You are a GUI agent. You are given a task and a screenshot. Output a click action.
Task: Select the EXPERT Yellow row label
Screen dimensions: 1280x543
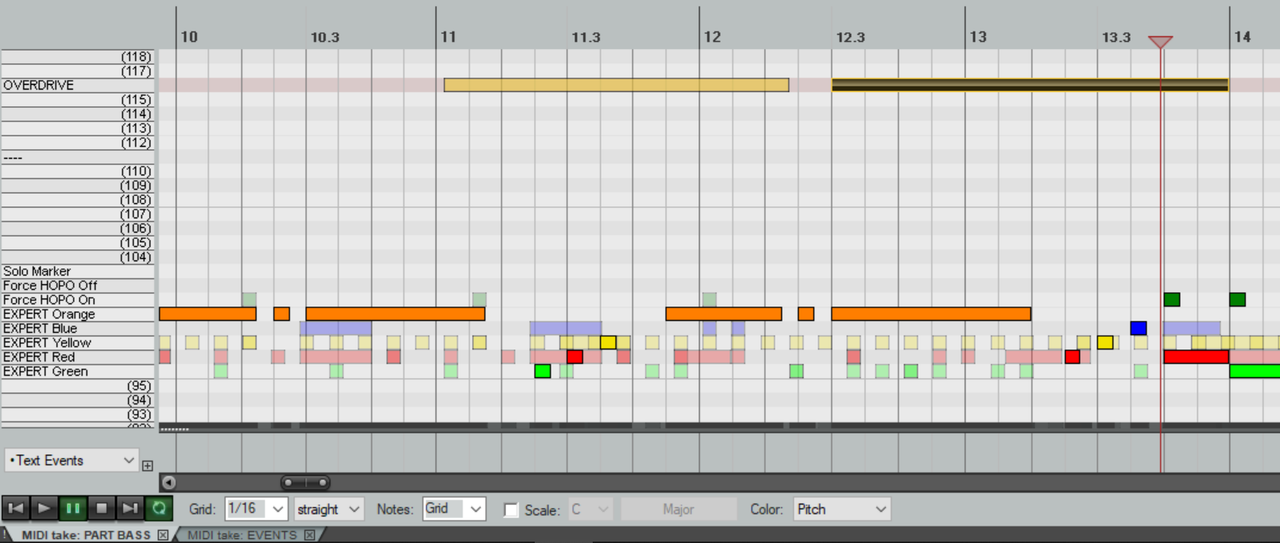(78, 343)
